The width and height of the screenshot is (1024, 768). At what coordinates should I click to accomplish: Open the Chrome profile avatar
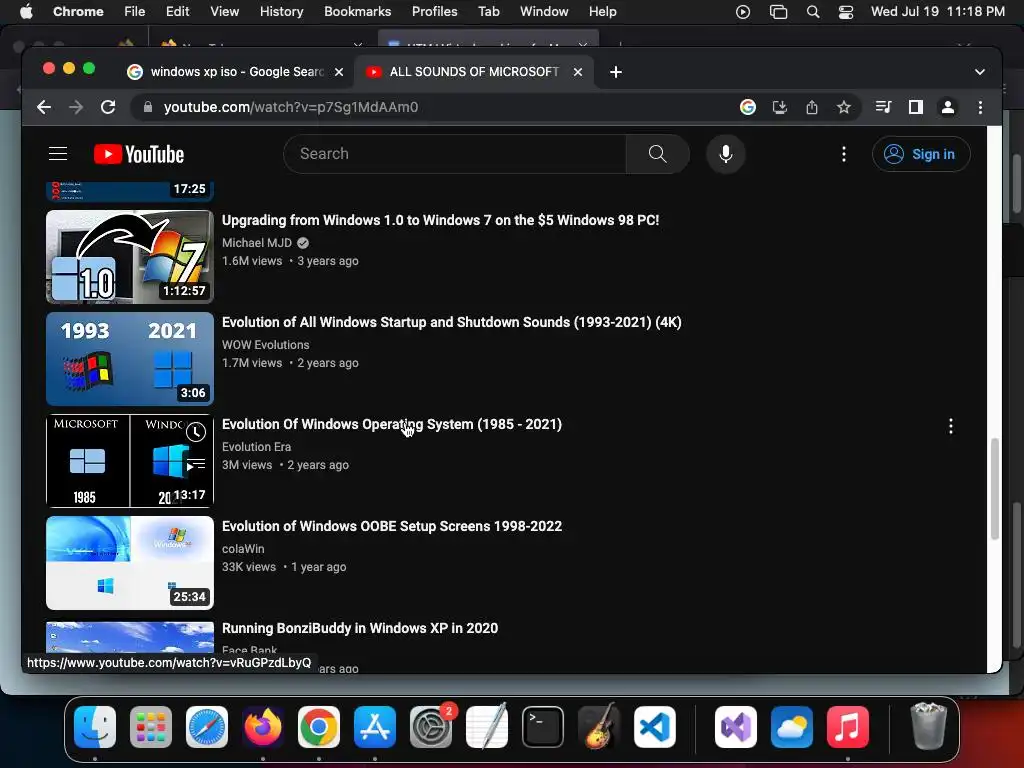[948, 107]
